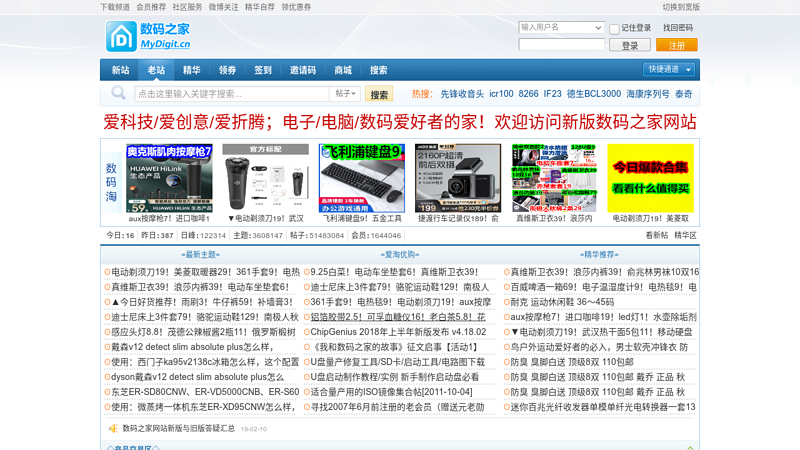Open post 东芝ER-SD80CNW、ER-VD5000CNB
The image size is (800, 450).
[205, 392]
